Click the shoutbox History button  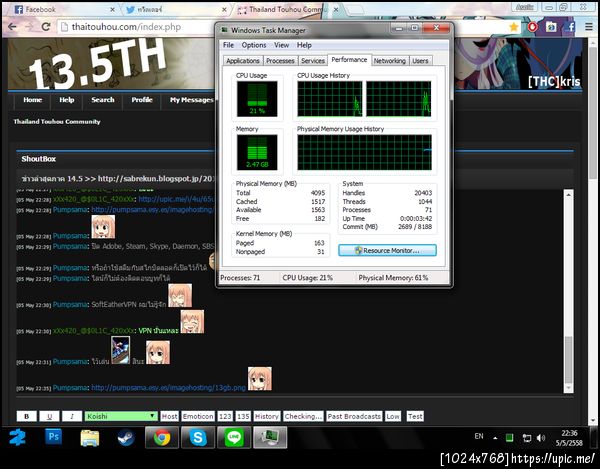coord(267,416)
